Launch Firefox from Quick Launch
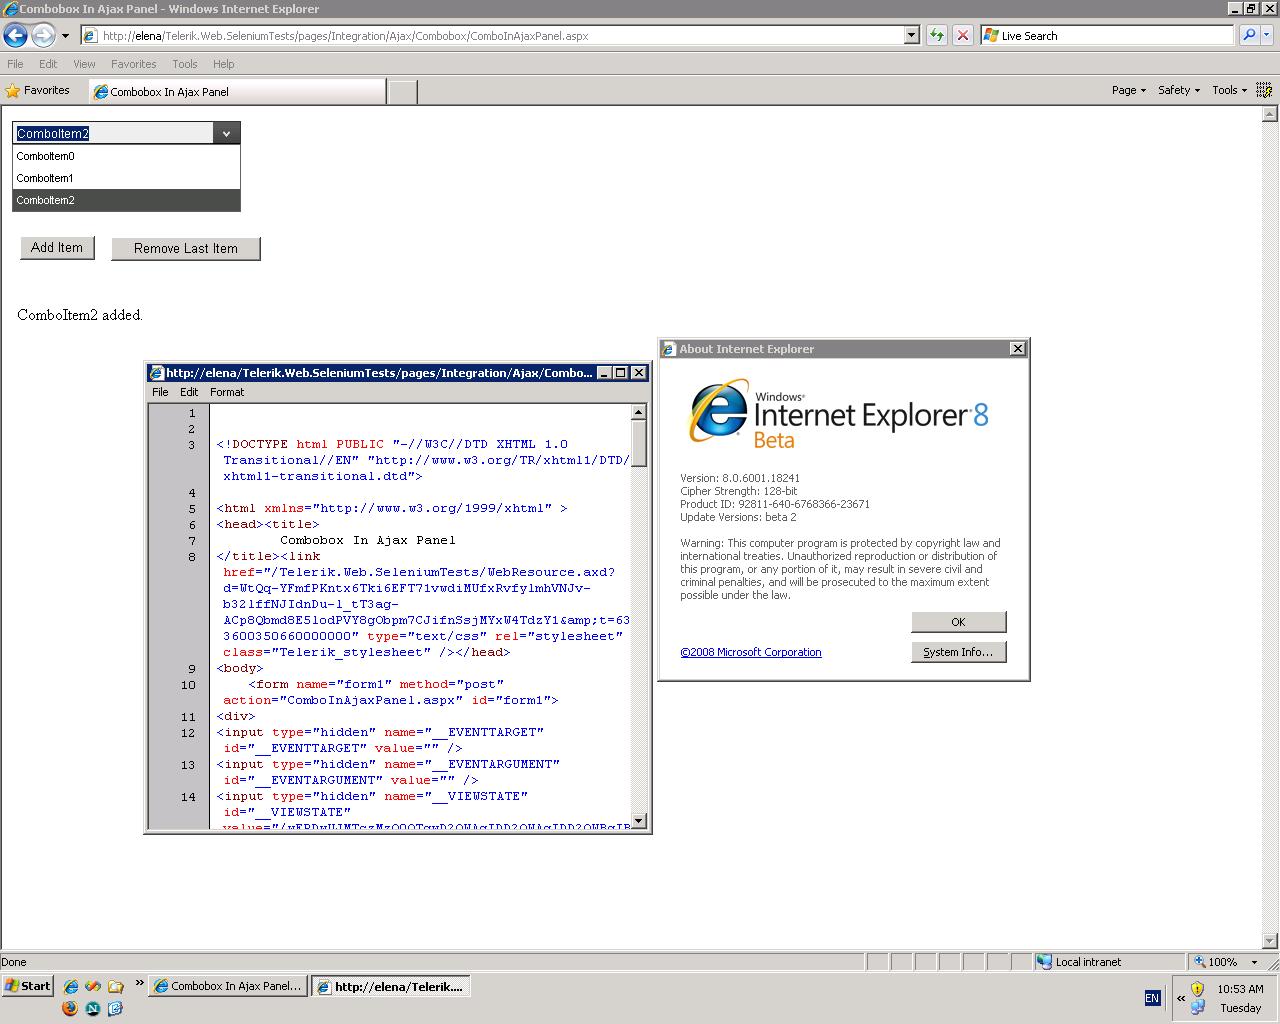The height and width of the screenshot is (1024, 1280). point(70,1008)
